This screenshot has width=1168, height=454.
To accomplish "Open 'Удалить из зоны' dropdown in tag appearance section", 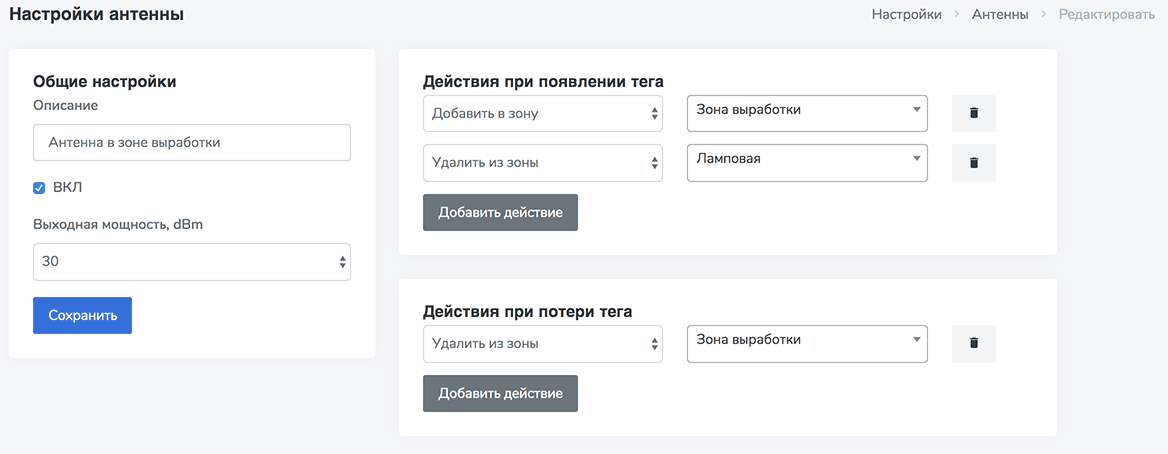I will [x=542, y=163].
